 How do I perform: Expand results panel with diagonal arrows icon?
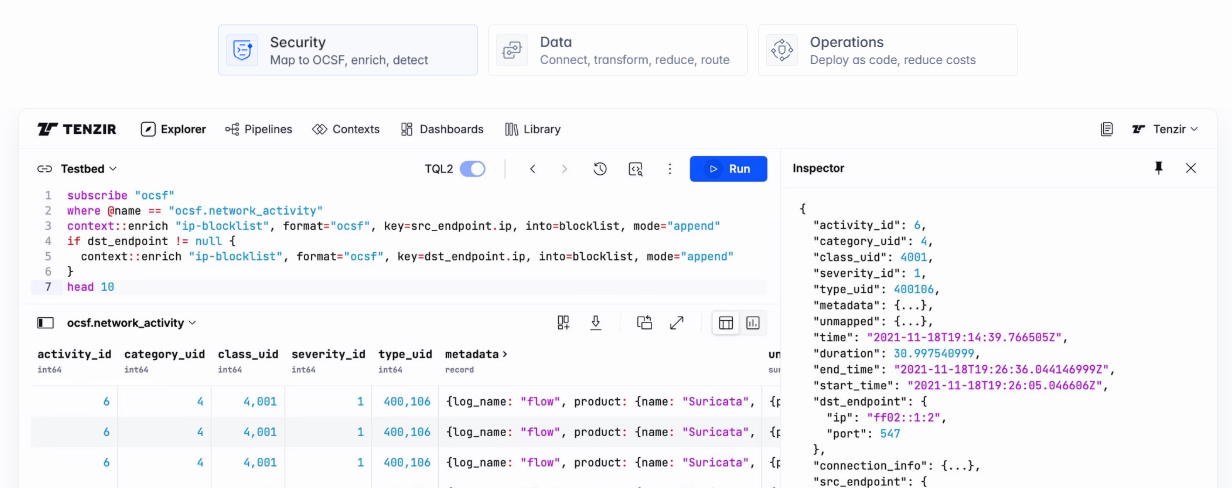(677, 323)
